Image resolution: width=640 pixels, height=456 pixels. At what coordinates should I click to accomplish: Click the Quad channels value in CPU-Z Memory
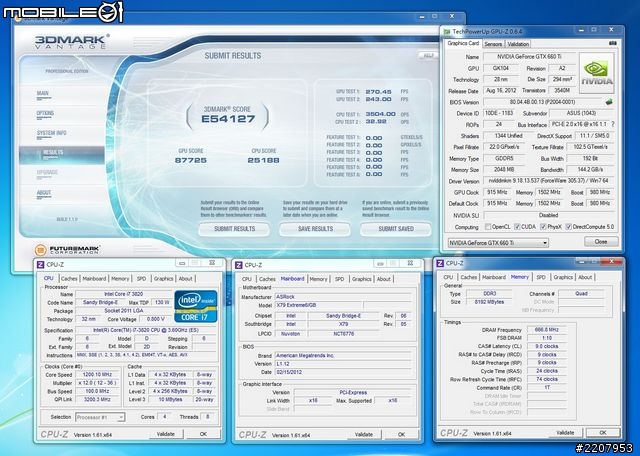(581, 294)
